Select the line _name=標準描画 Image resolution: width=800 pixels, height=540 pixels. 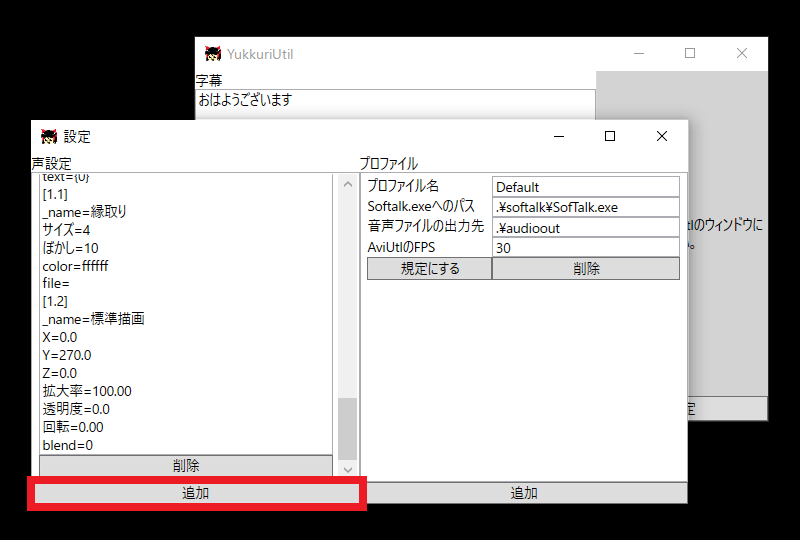[93, 319]
